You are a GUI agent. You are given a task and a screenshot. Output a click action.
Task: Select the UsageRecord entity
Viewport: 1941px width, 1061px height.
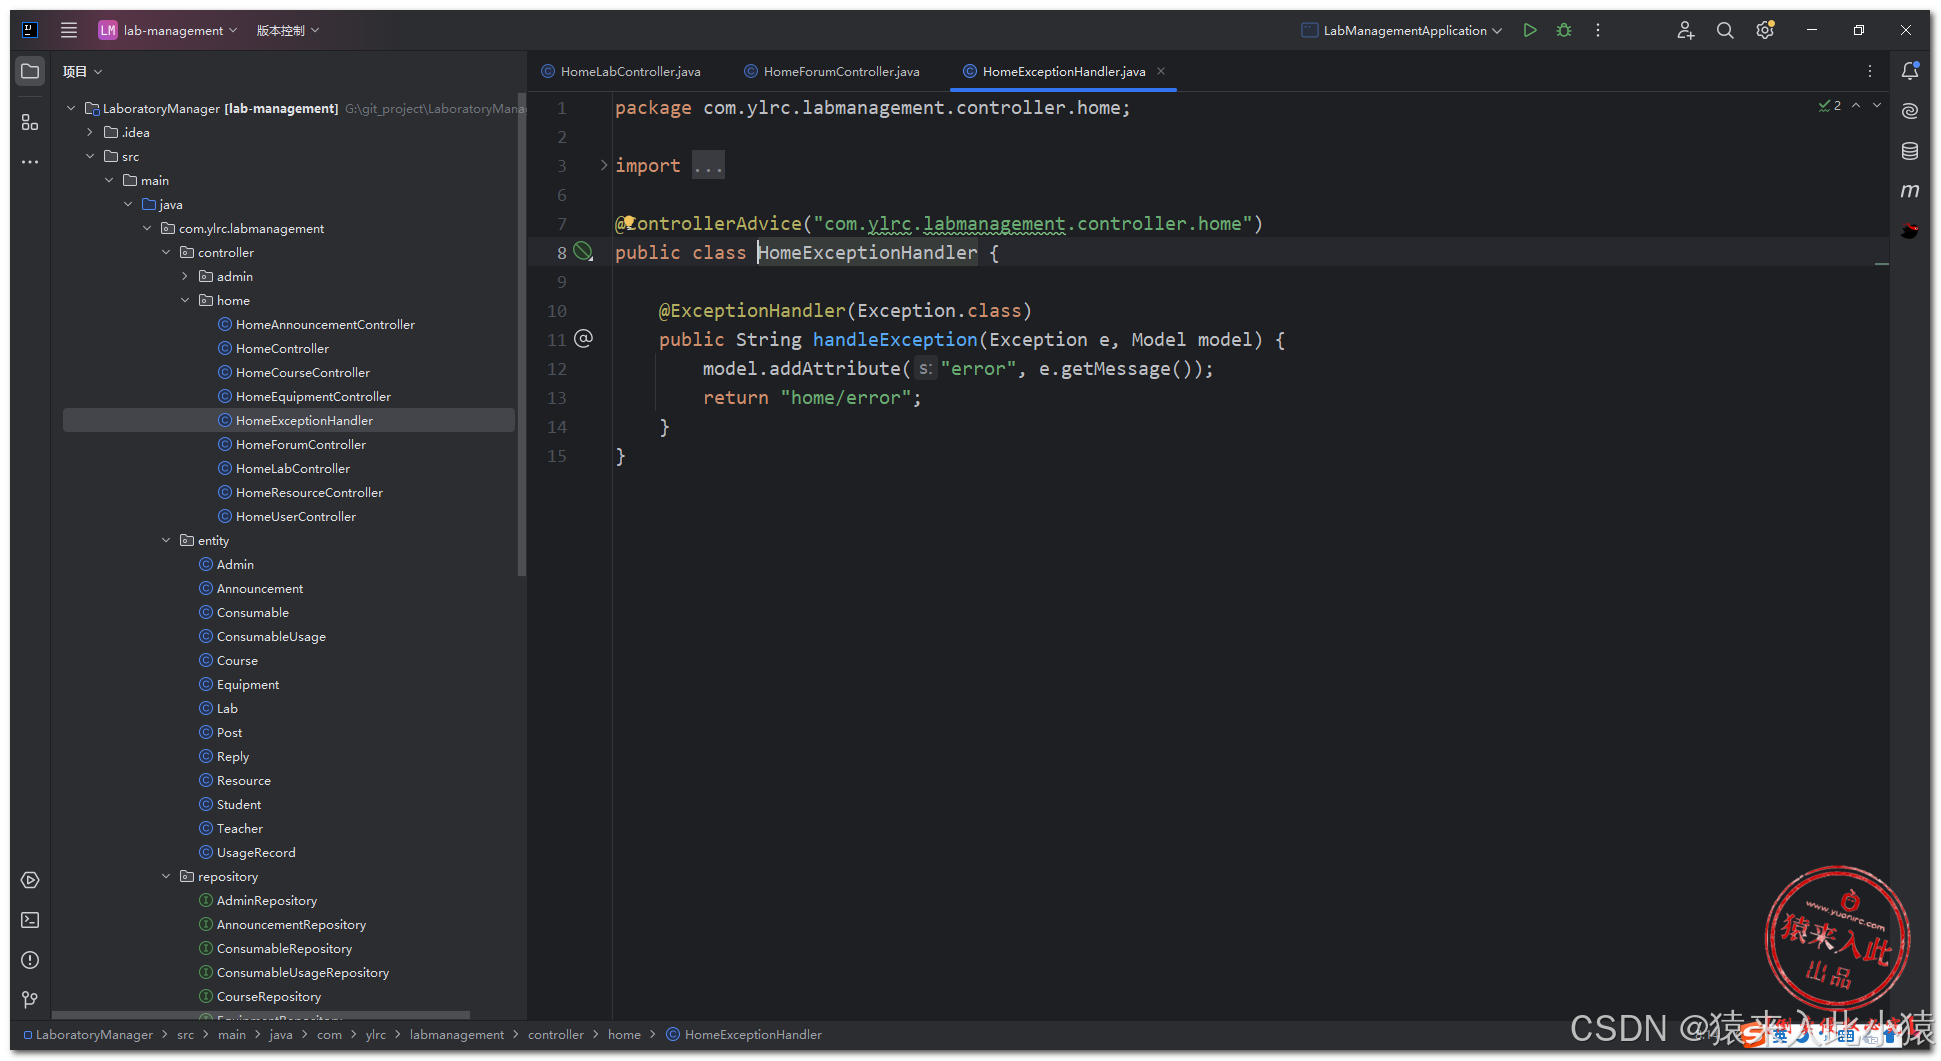(256, 852)
